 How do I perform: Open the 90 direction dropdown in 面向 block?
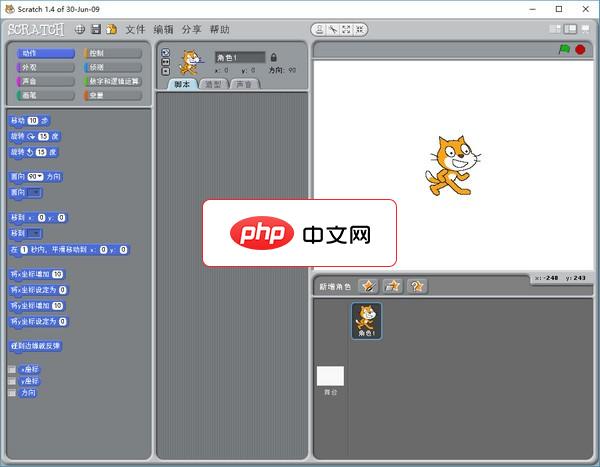pyautogui.click(x=35, y=176)
